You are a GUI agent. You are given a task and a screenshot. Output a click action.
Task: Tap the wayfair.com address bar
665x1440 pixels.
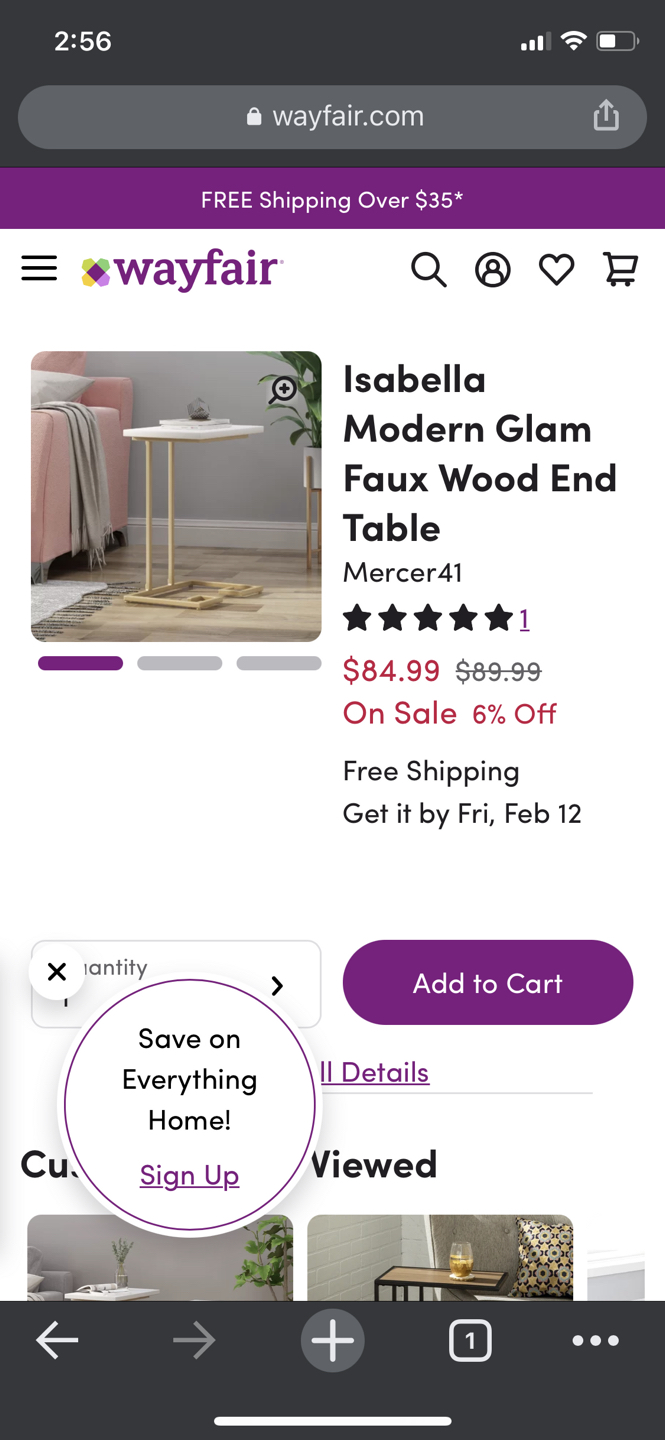tap(332, 117)
